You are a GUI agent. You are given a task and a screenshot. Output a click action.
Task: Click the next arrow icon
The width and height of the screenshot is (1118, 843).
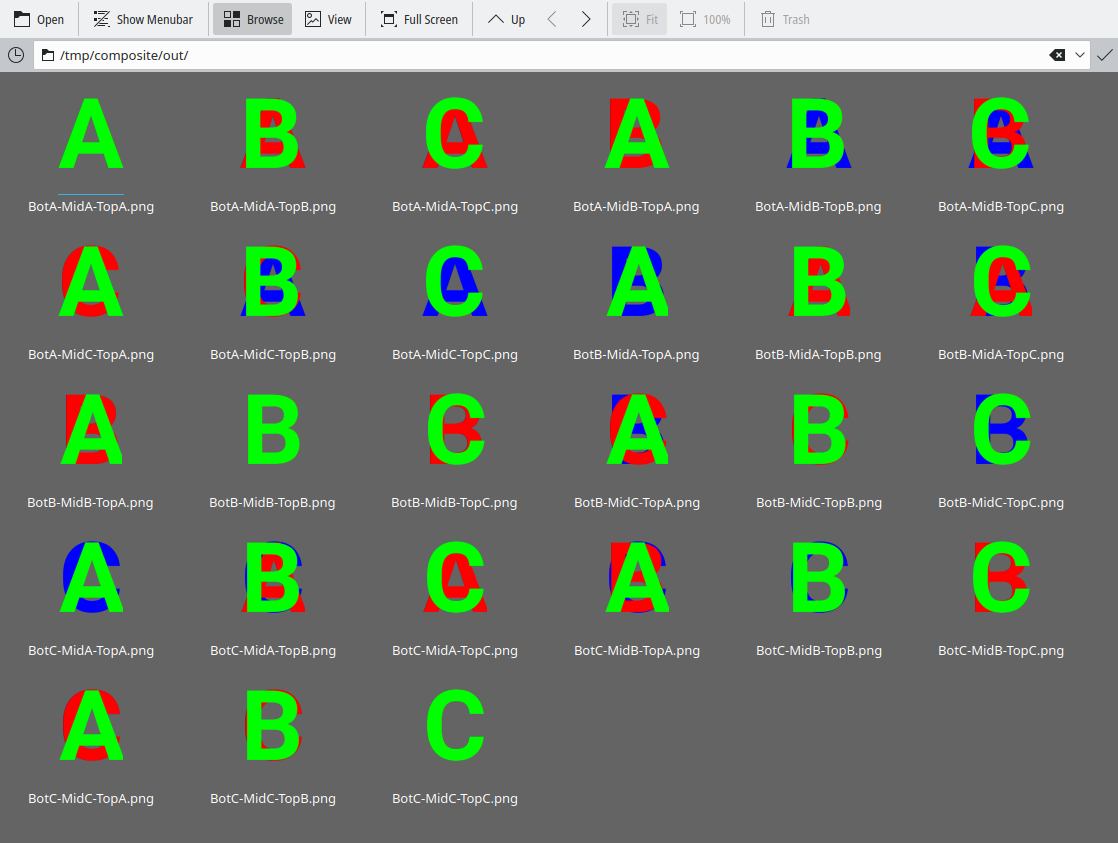pos(586,19)
